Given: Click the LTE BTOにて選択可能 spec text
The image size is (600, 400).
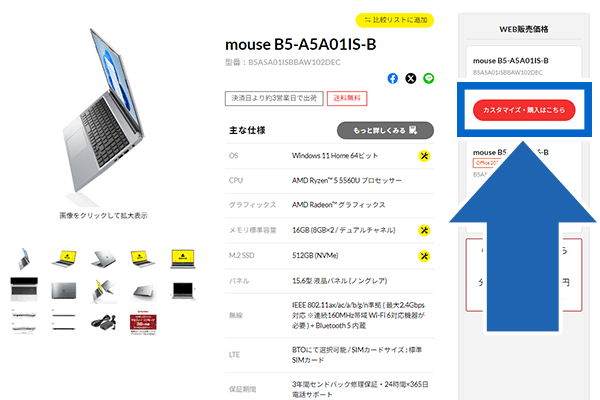Looking at the screenshot, I should 357,355.
